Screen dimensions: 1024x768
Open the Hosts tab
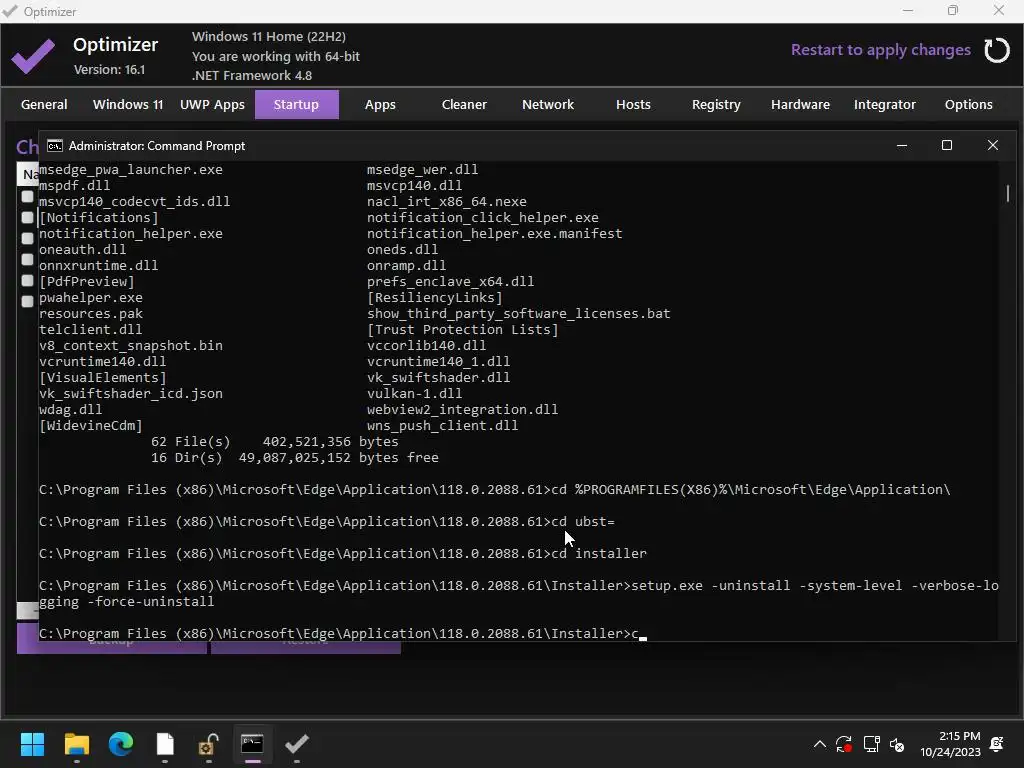coord(633,104)
